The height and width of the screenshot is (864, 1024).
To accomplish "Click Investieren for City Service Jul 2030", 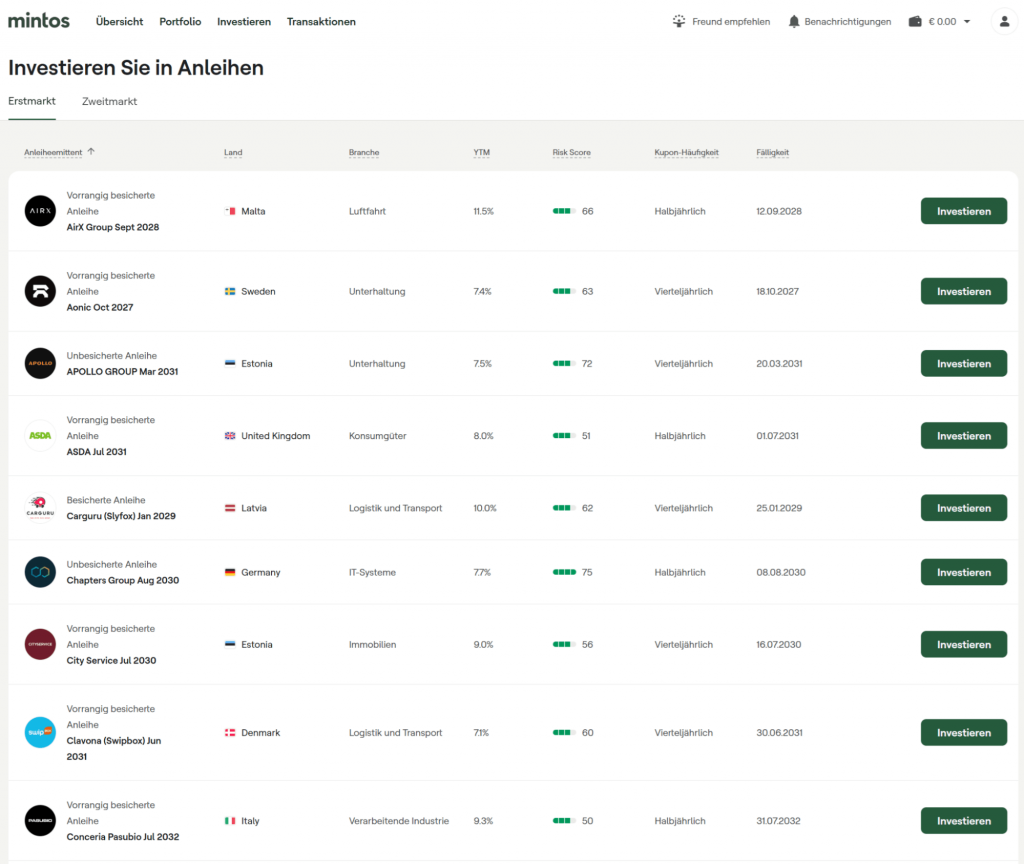I will pos(964,645).
